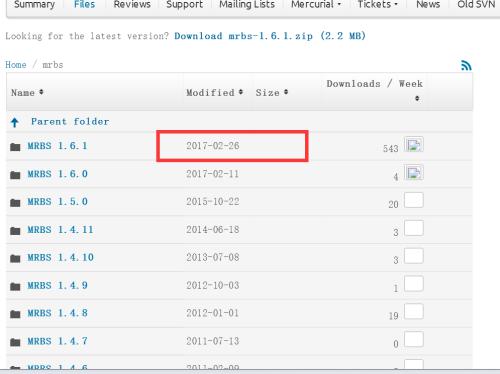
Task: Click folder icon beside MRBS 1.4.10
Action: 15,258
